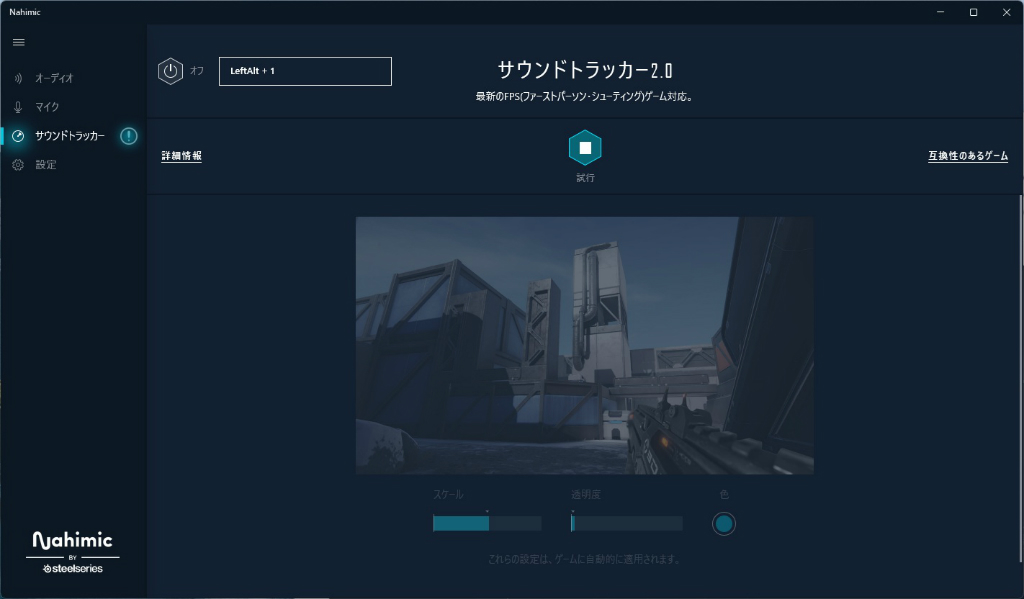Adjust the 透明度 slider

(x=627, y=523)
